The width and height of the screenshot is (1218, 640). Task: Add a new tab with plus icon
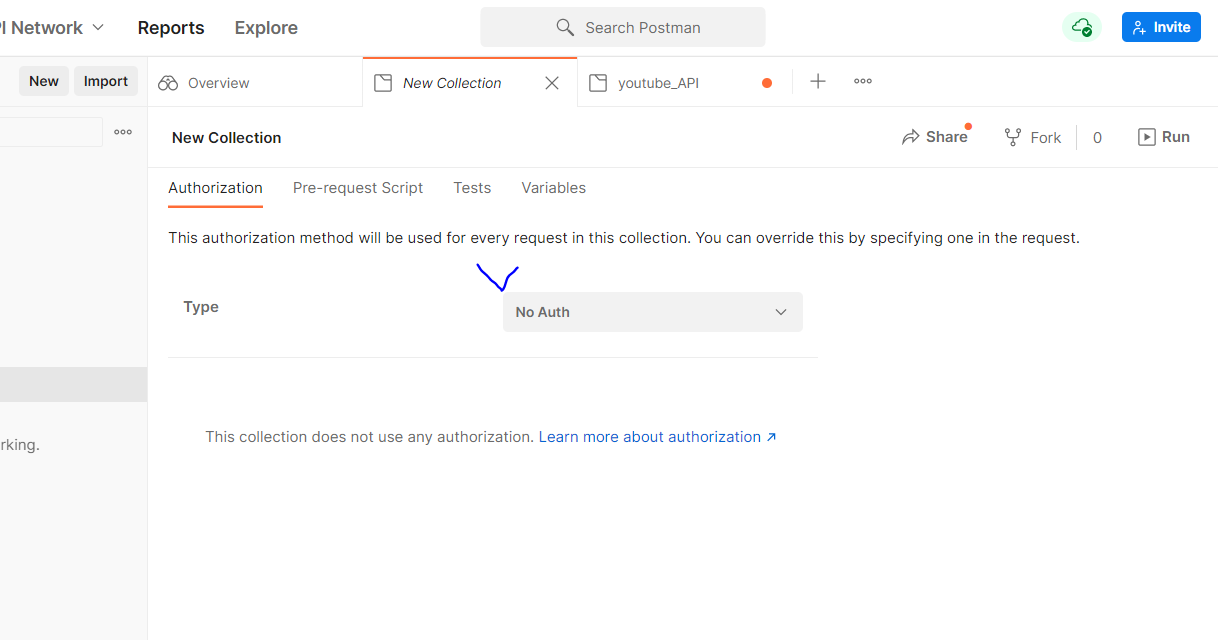pyautogui.click(x=818, y=82)
